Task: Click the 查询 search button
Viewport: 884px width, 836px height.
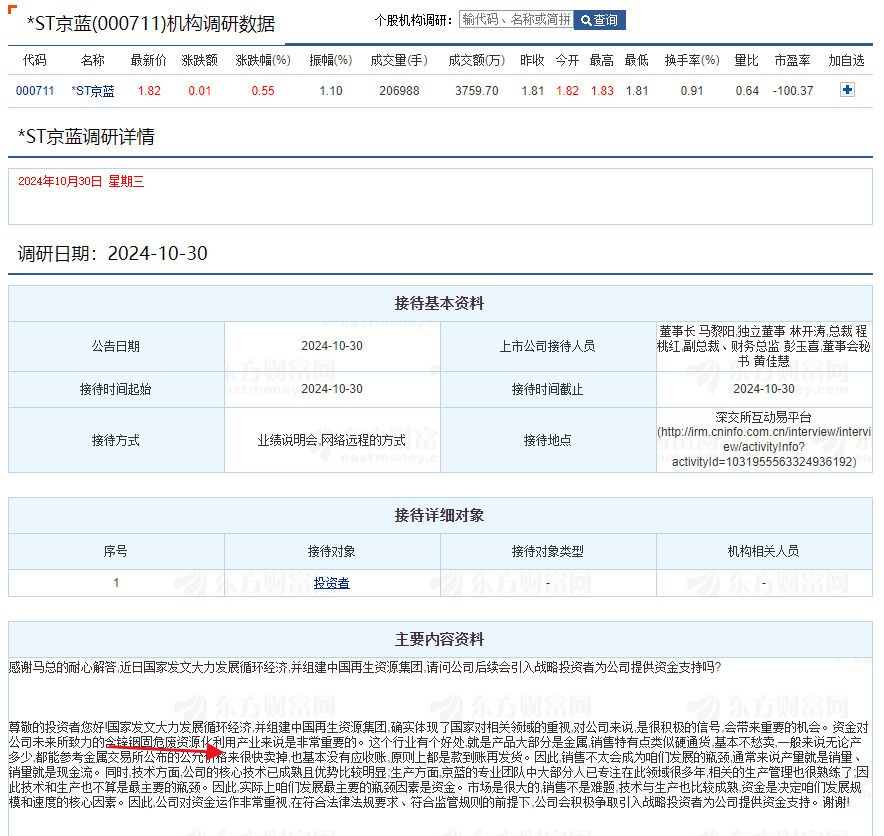Action: tap(599, 20)
